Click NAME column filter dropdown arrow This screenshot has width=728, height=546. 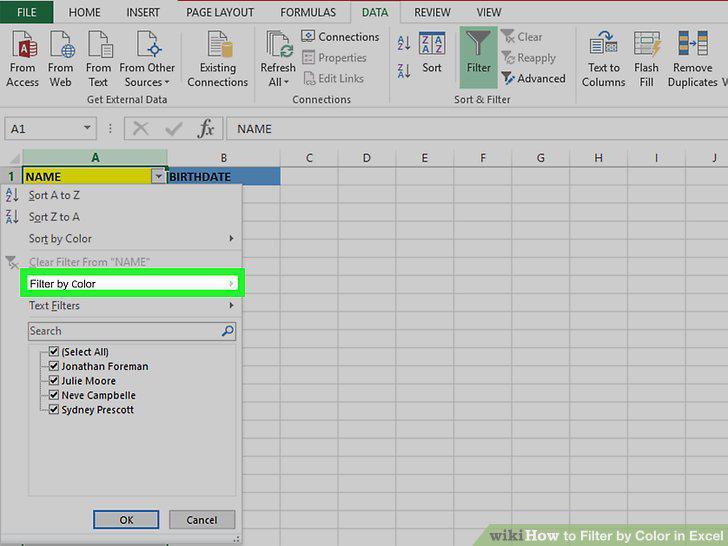158,176
